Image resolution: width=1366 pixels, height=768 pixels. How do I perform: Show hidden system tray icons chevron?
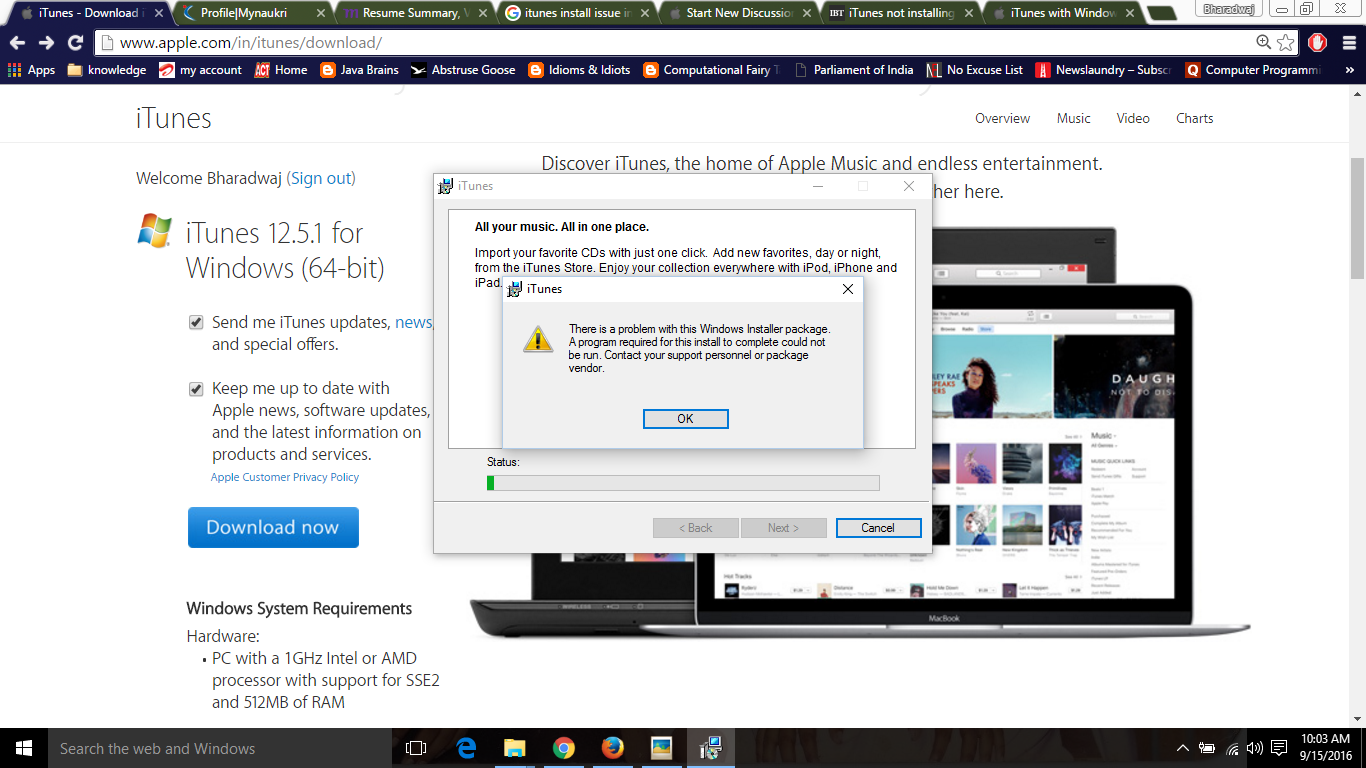[1183, 748]
